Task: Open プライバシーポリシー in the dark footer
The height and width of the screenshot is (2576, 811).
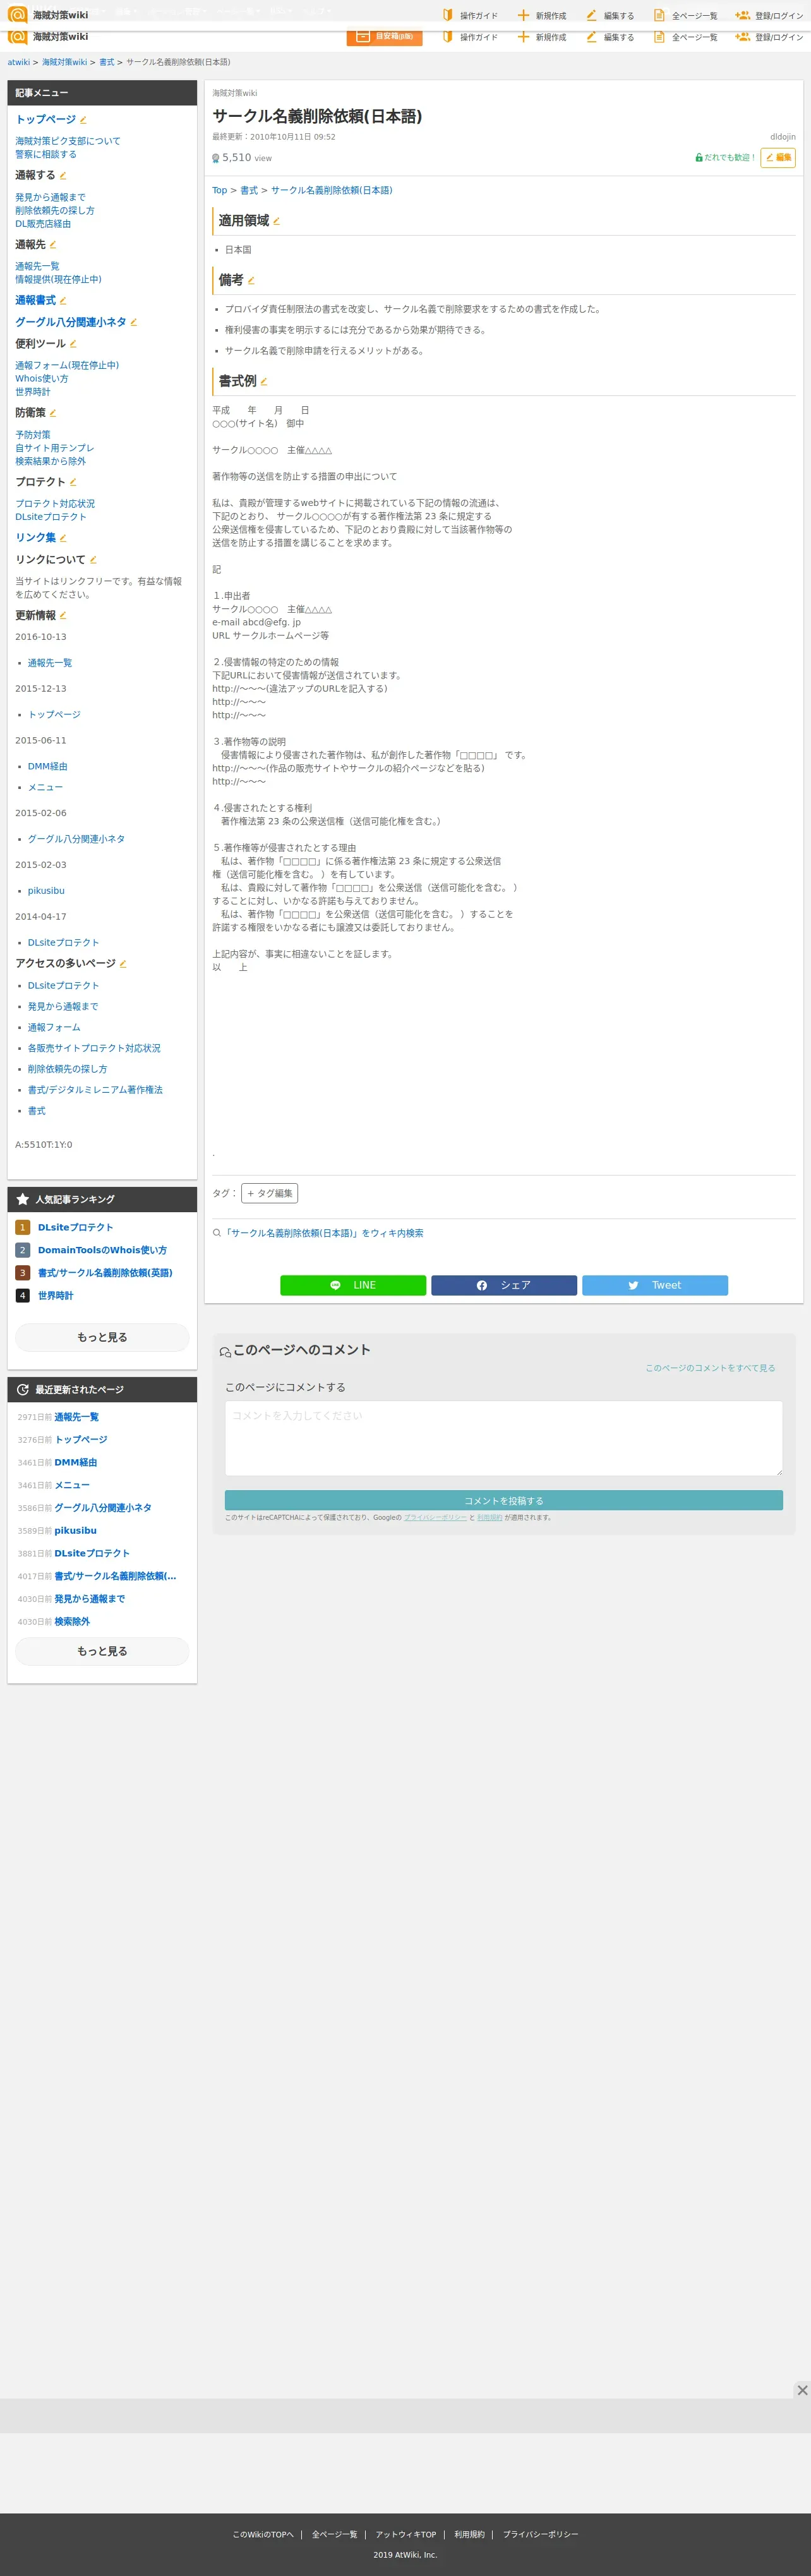Action: click(x=540, y=2534)
